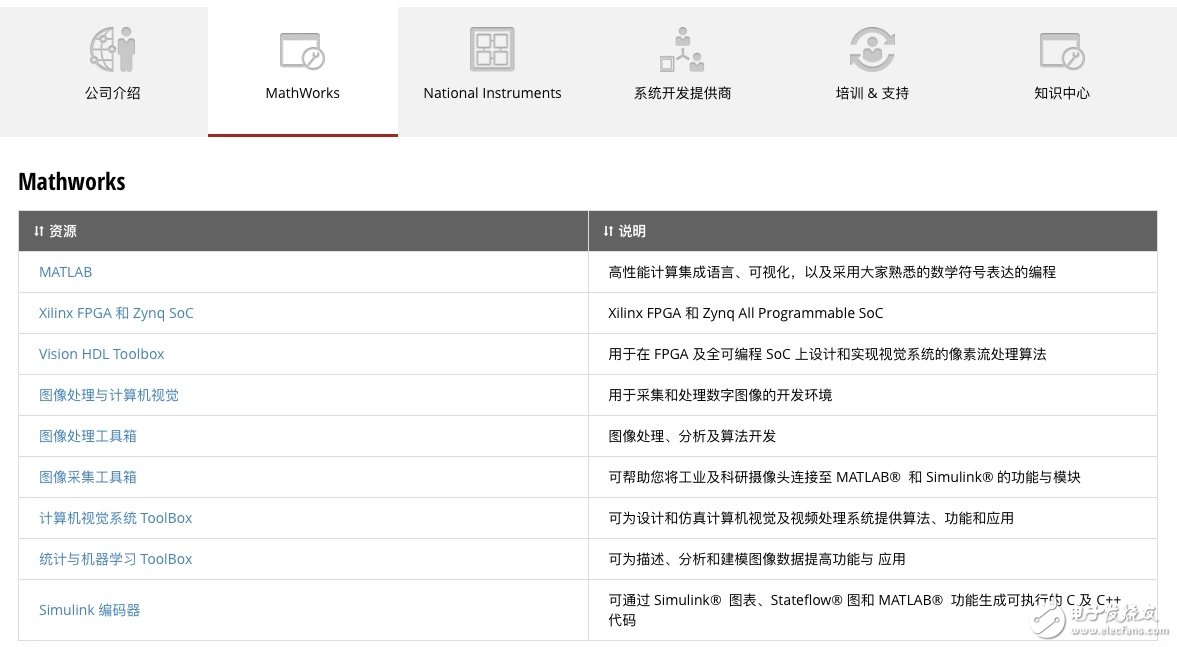Click the MathWorks window-wrench icon
The image size is (1177, 647).
pyautogui.click(x=302, y=50)
